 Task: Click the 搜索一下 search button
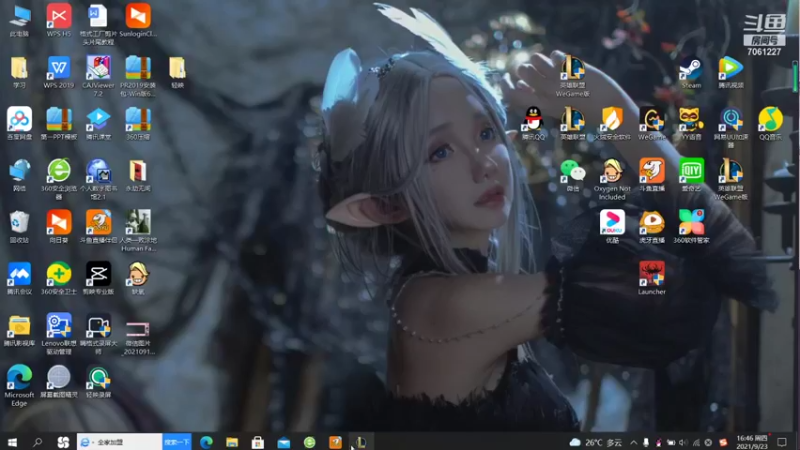(x=177, y=442)
